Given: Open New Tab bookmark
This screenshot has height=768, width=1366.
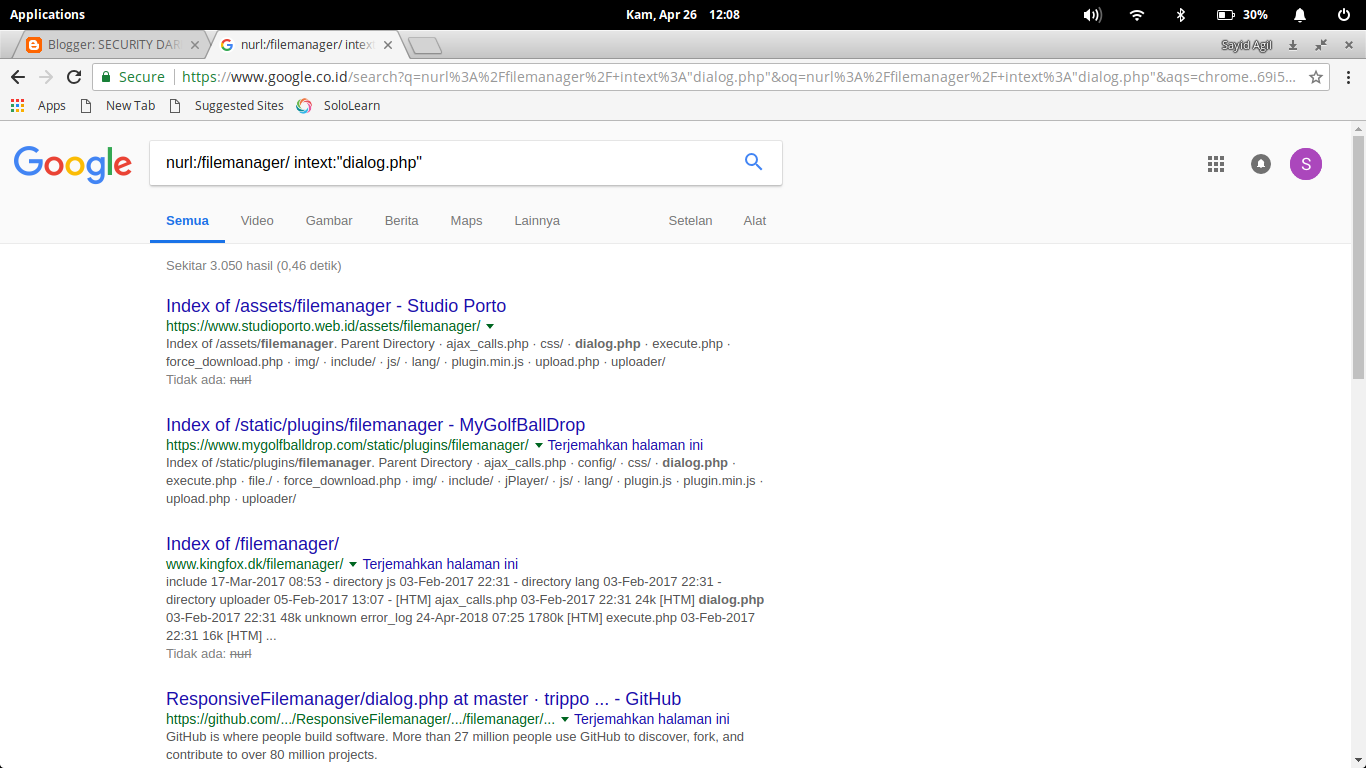Looking at the screenshot, I should point(118,105).
